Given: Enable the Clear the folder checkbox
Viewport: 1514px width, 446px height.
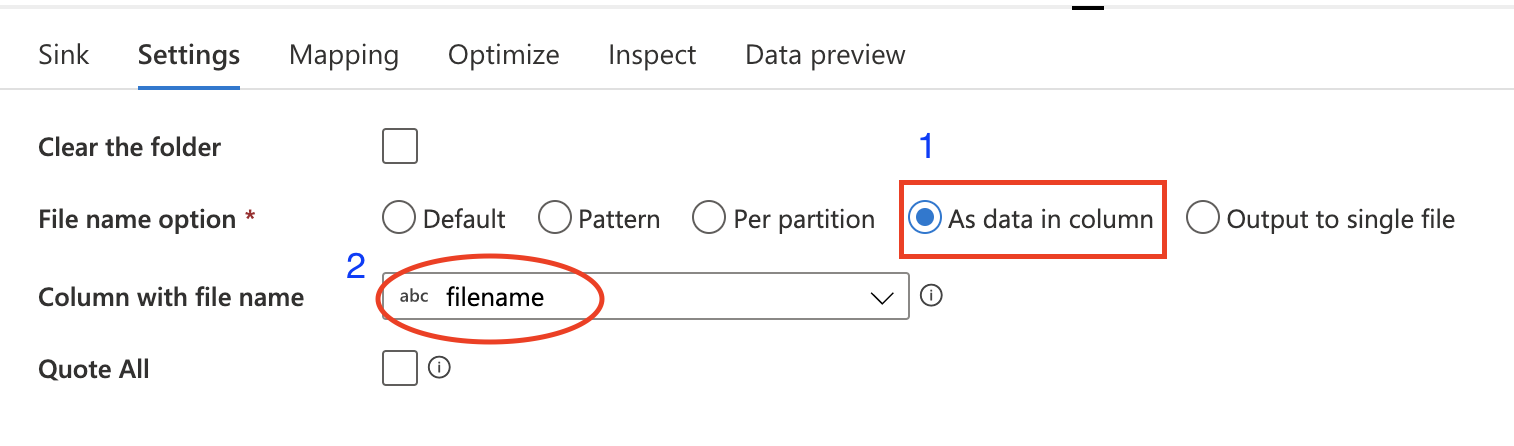Looking at the screenshot, I should click(400, 147).
